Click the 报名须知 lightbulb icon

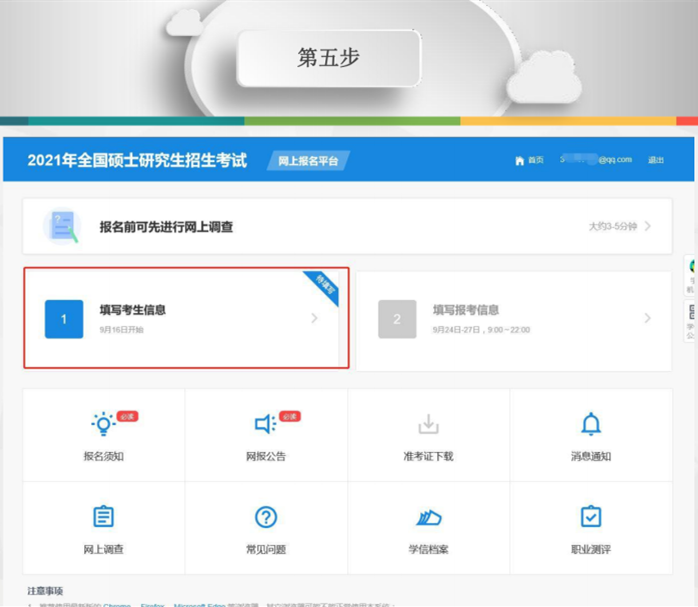tap(103, 424)
